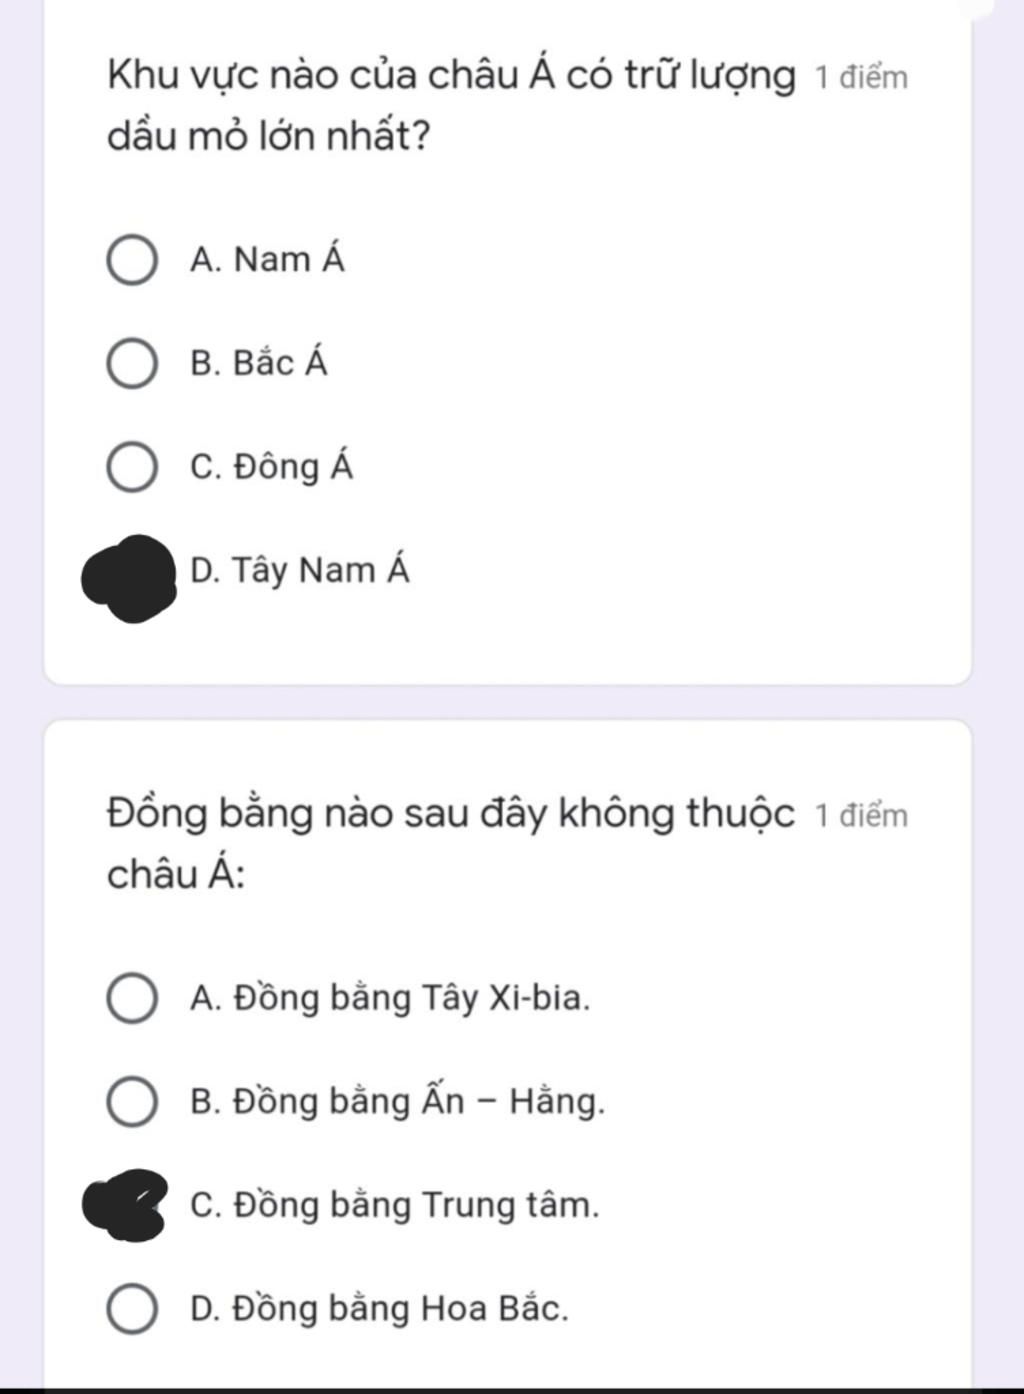Pick the C. Đông Á radio button

pos(131,468)
